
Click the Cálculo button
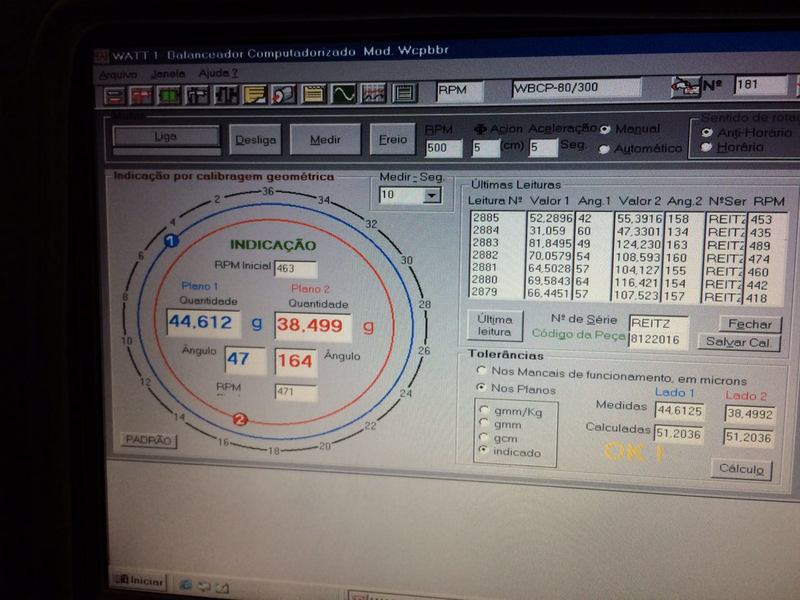[741, 469]
